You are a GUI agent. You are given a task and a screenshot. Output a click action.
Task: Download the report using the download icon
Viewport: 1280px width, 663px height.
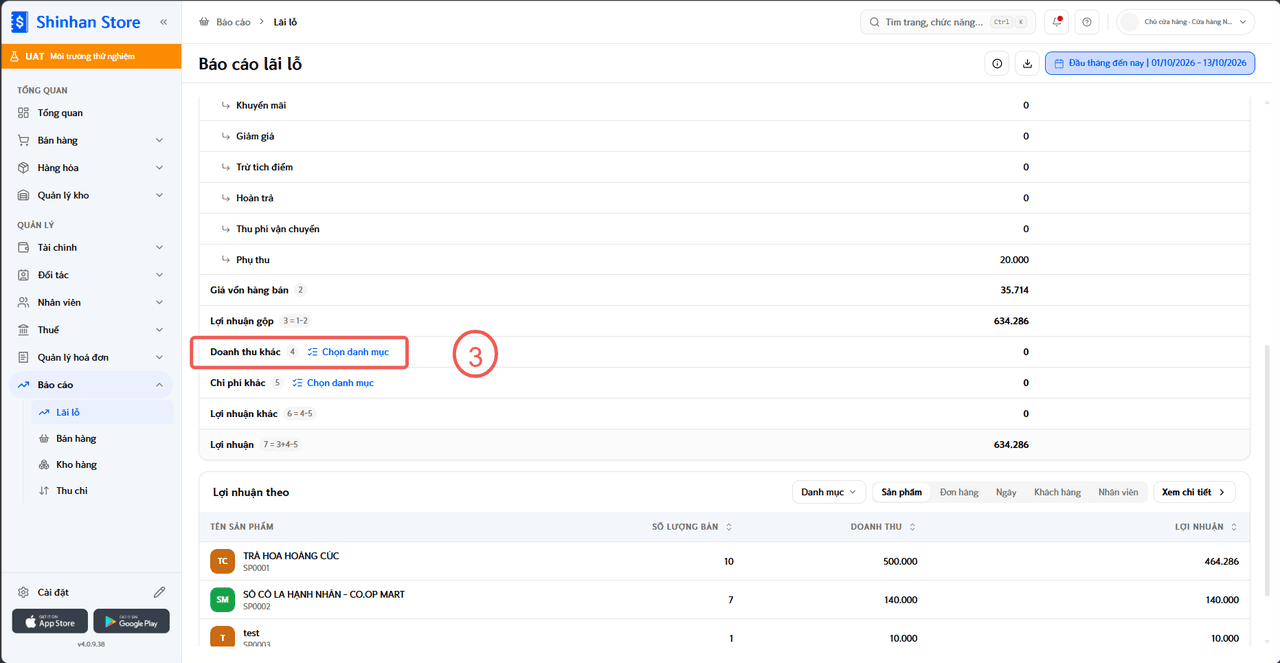tap(1027, 64)
